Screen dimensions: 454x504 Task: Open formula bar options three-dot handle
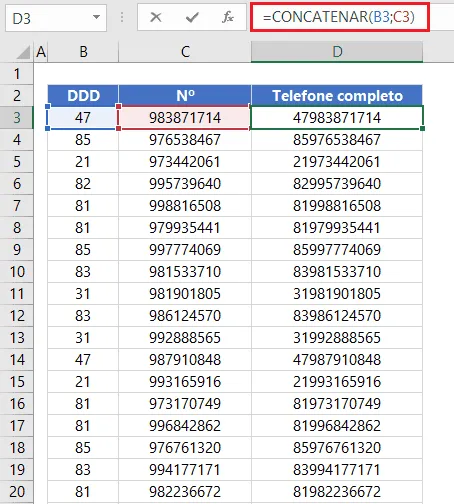pyautogui.click(x=122, y=17)
